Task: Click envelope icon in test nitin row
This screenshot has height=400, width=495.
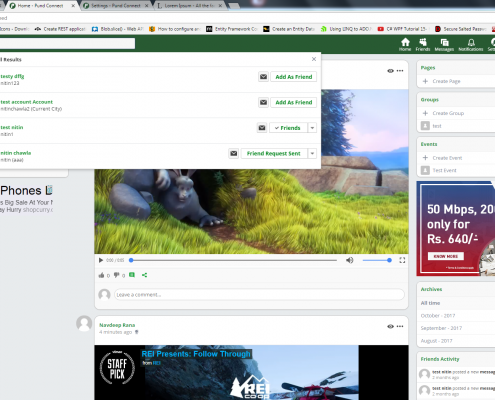Action: pos(262,128)
